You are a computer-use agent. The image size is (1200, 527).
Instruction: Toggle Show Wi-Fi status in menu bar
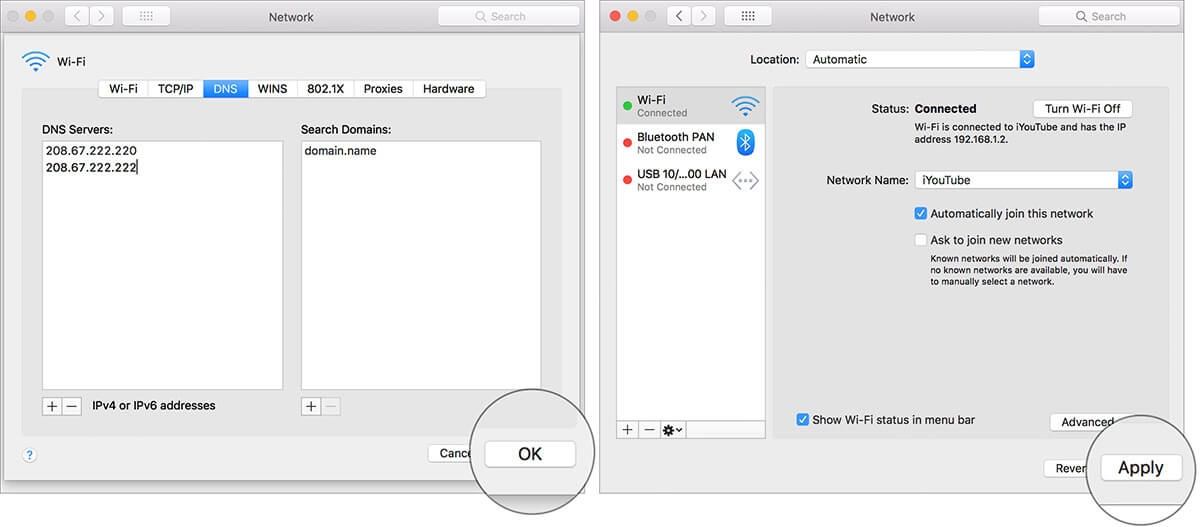pos(803,420)
